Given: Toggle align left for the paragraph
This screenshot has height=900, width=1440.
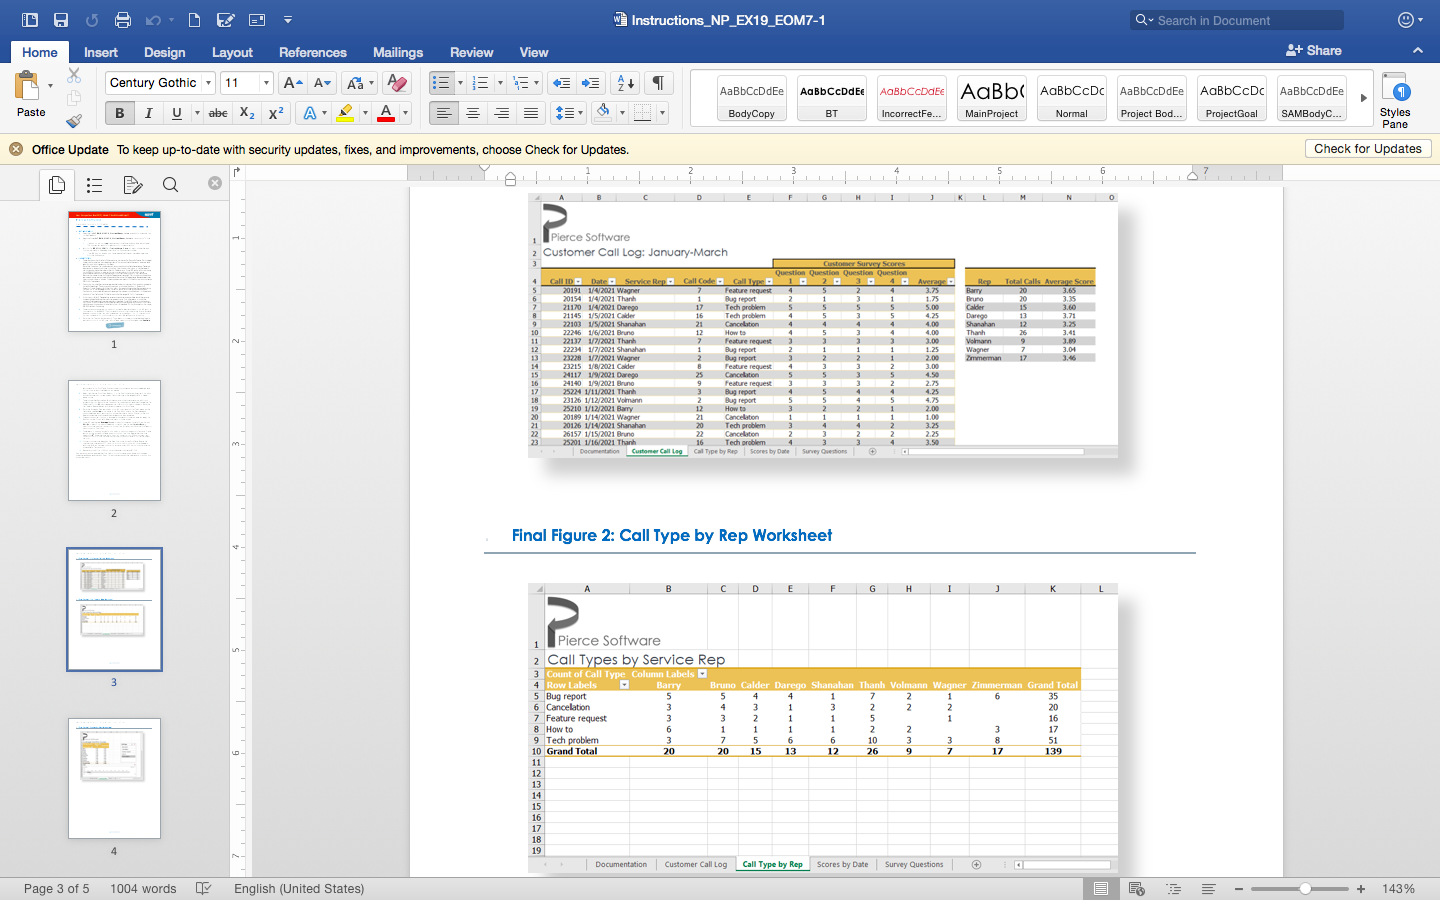Looking at the screenshot, I should click(x=444, y=113).
